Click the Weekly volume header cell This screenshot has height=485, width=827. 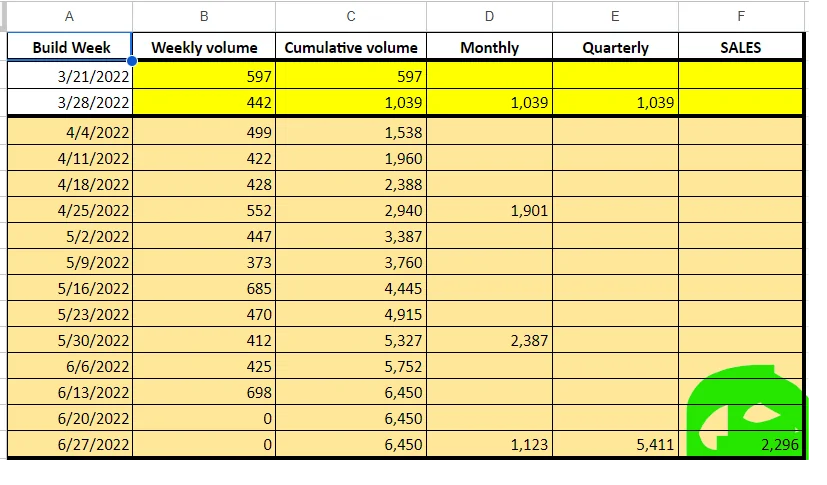click(204, 47)
